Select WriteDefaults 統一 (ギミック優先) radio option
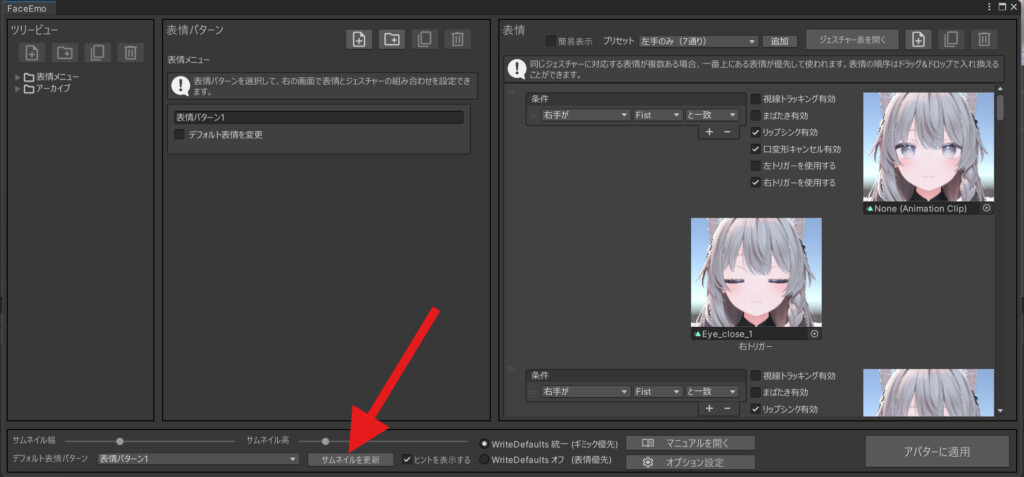This screenshot has height=477, width=1024. point(484,444)
